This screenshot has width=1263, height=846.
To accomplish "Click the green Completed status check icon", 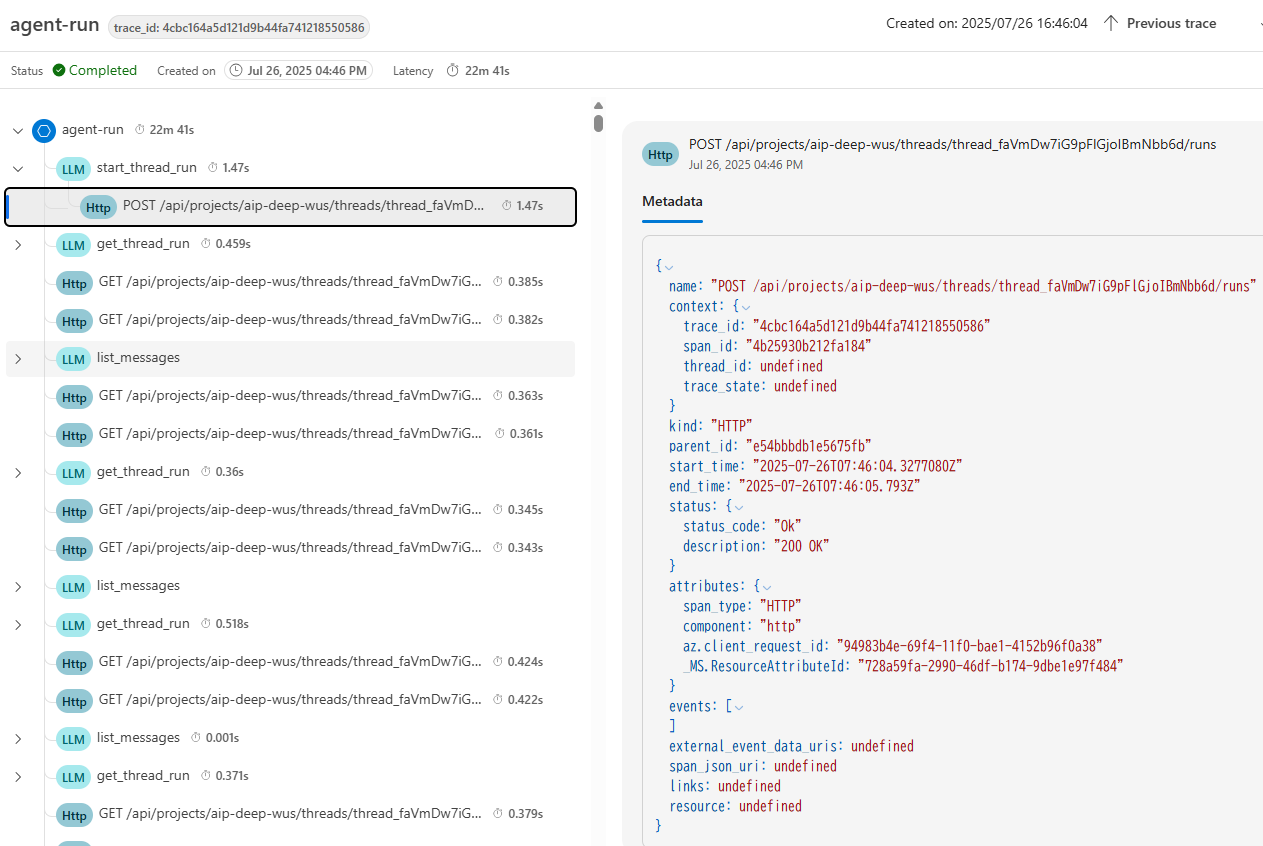I will (60, 70).
